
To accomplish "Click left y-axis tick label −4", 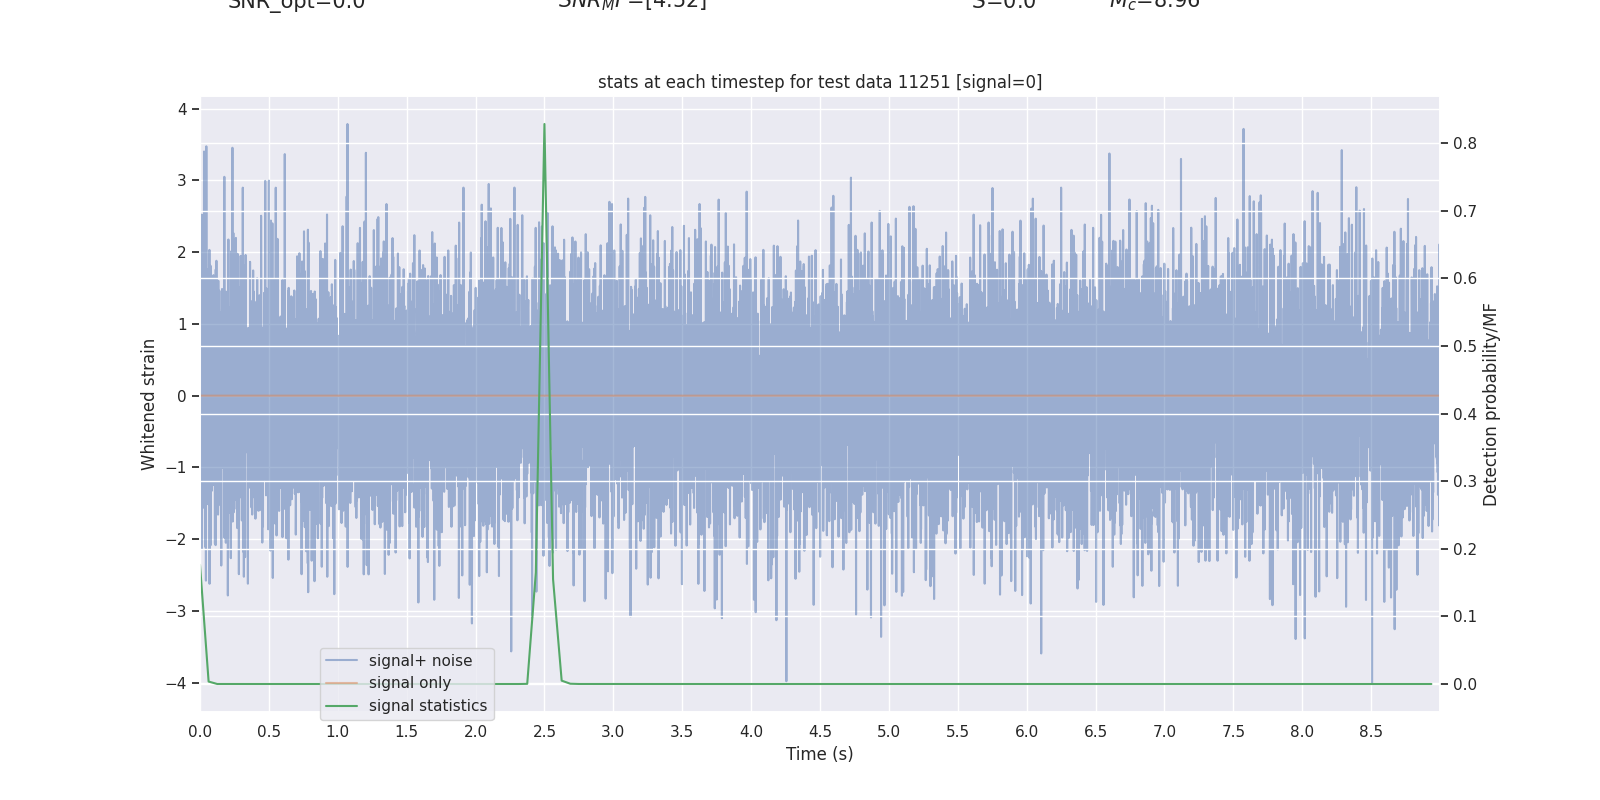I will 176,683.
